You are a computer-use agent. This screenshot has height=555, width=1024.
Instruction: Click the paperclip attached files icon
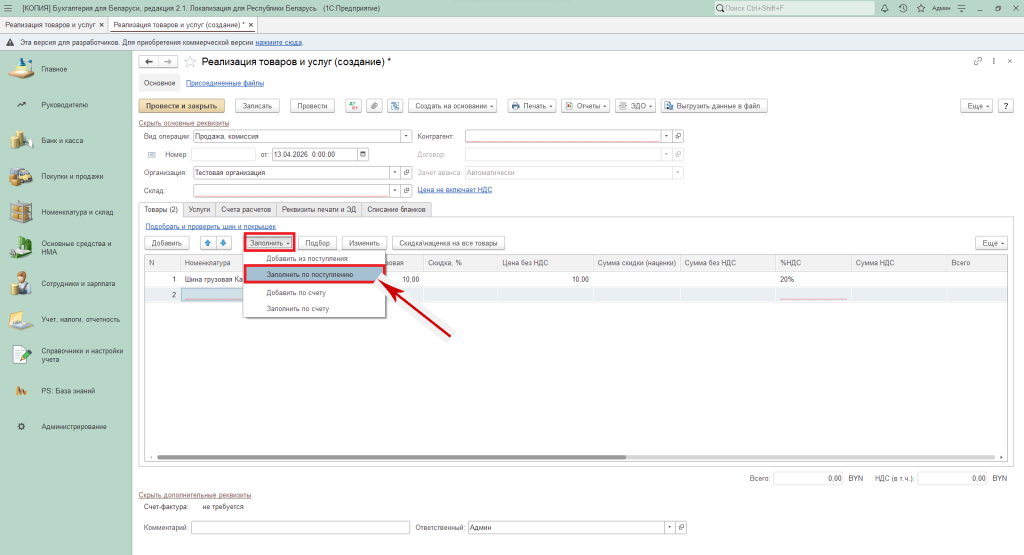(x=374, y=105)
